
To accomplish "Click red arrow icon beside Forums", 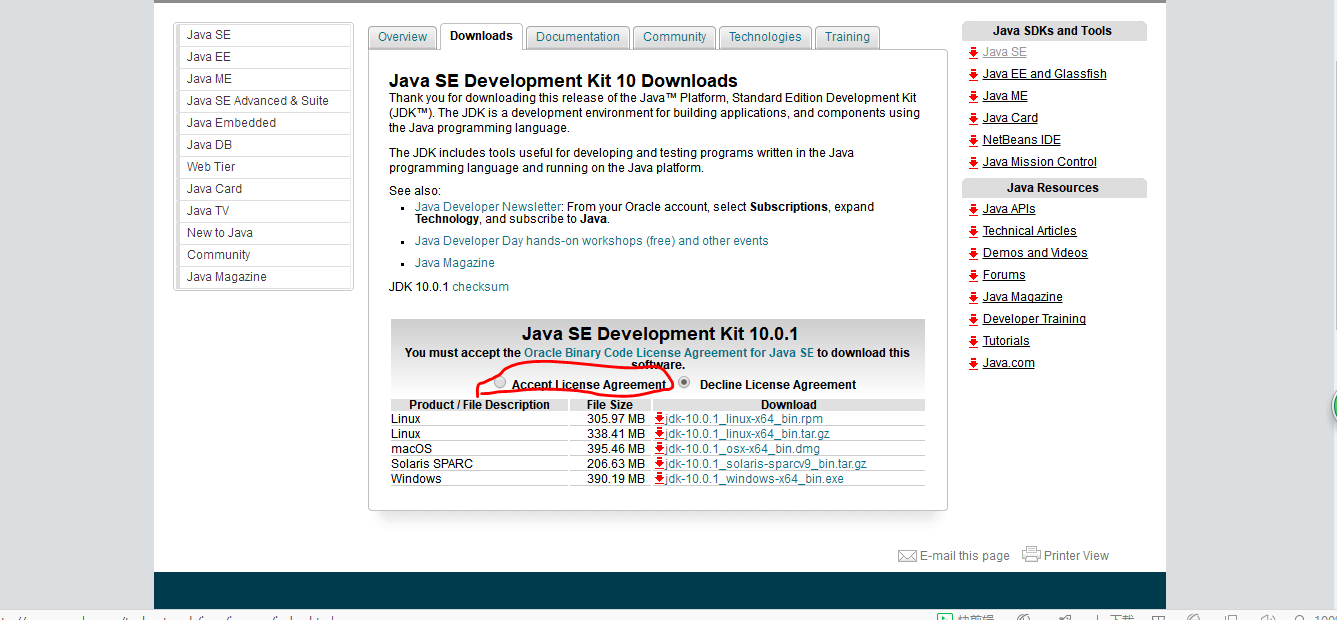I will 974,275.
